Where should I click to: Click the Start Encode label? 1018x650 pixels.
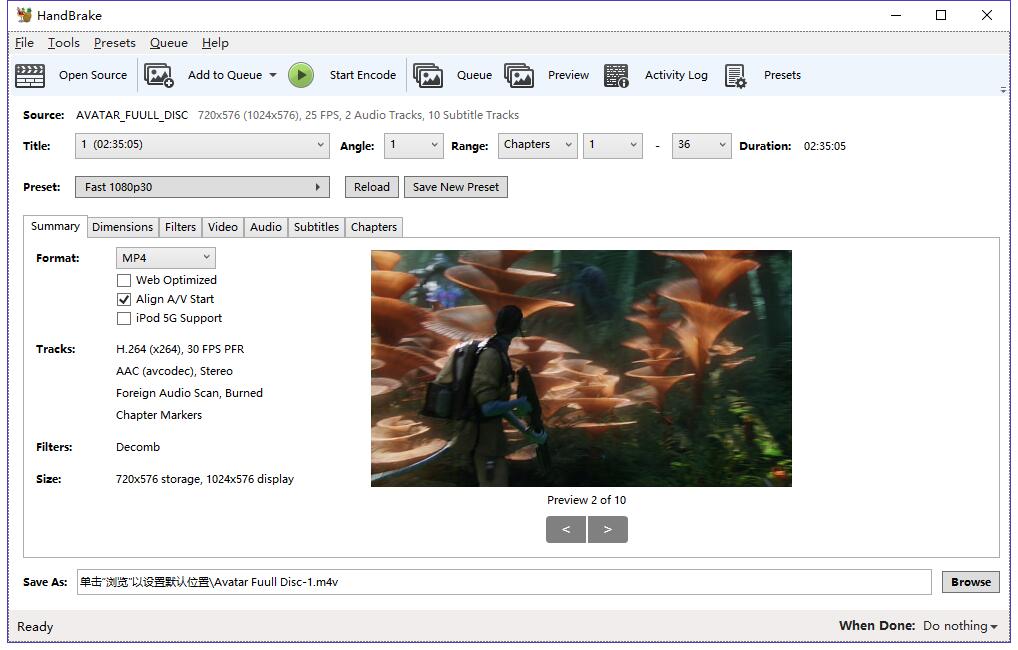(363, 75)
